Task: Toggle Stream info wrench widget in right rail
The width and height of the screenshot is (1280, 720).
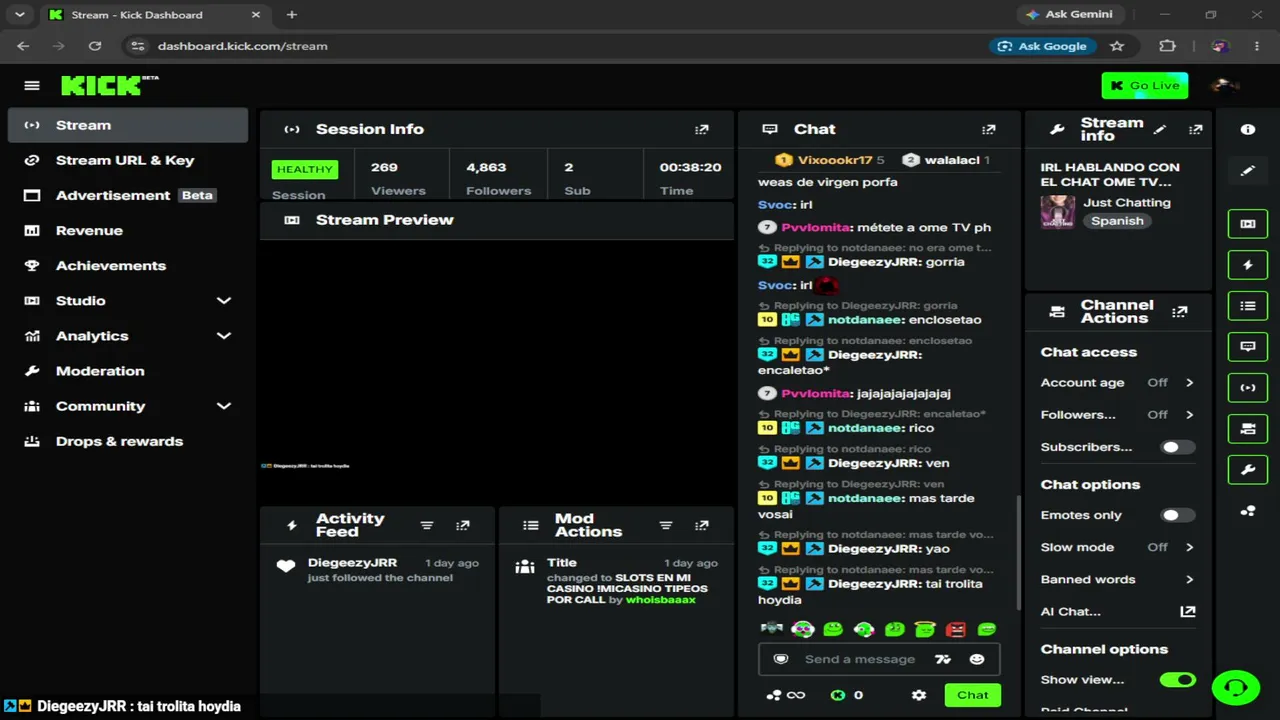Action: pyautogui.click(x=1248, y=470)
